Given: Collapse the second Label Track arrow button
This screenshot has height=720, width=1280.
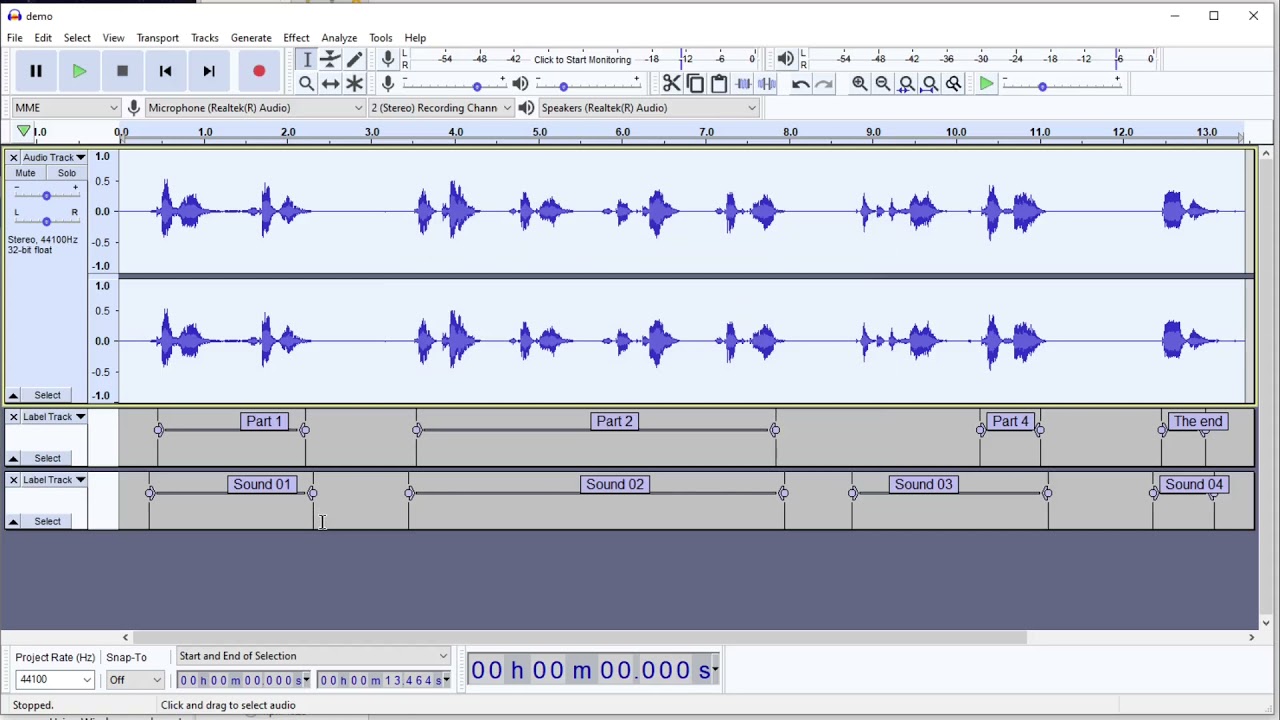Looking at the screenshot, I should pos(13,521).
